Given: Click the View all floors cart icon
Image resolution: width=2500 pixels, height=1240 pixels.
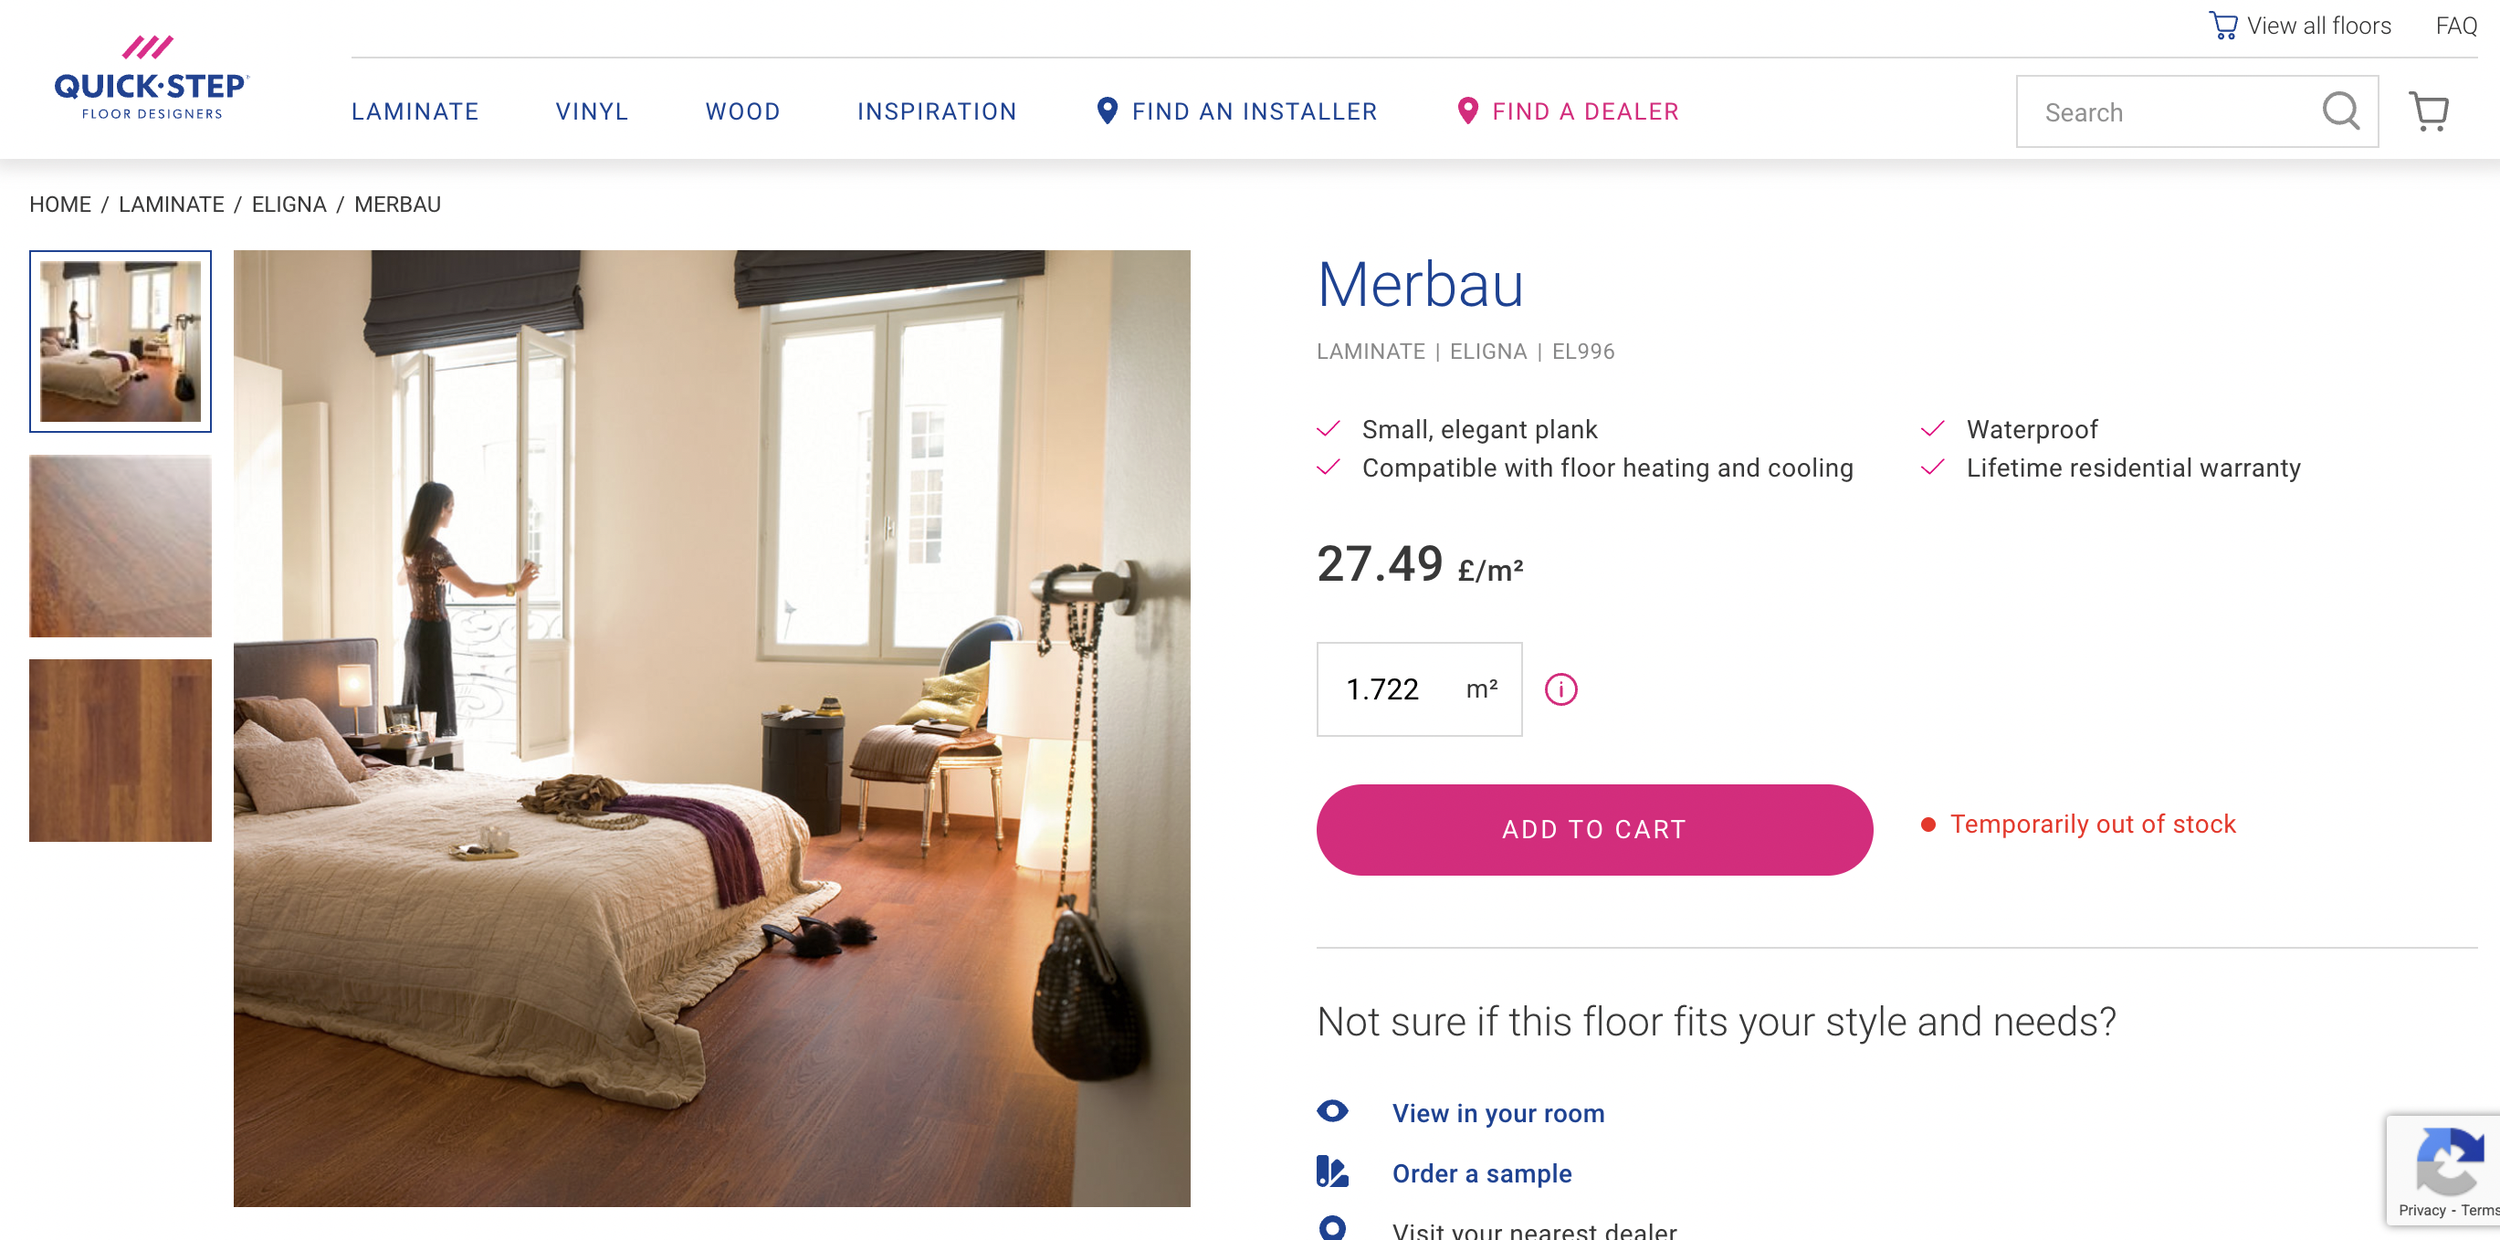Looking at the screenshot, I should (2222, 25).
